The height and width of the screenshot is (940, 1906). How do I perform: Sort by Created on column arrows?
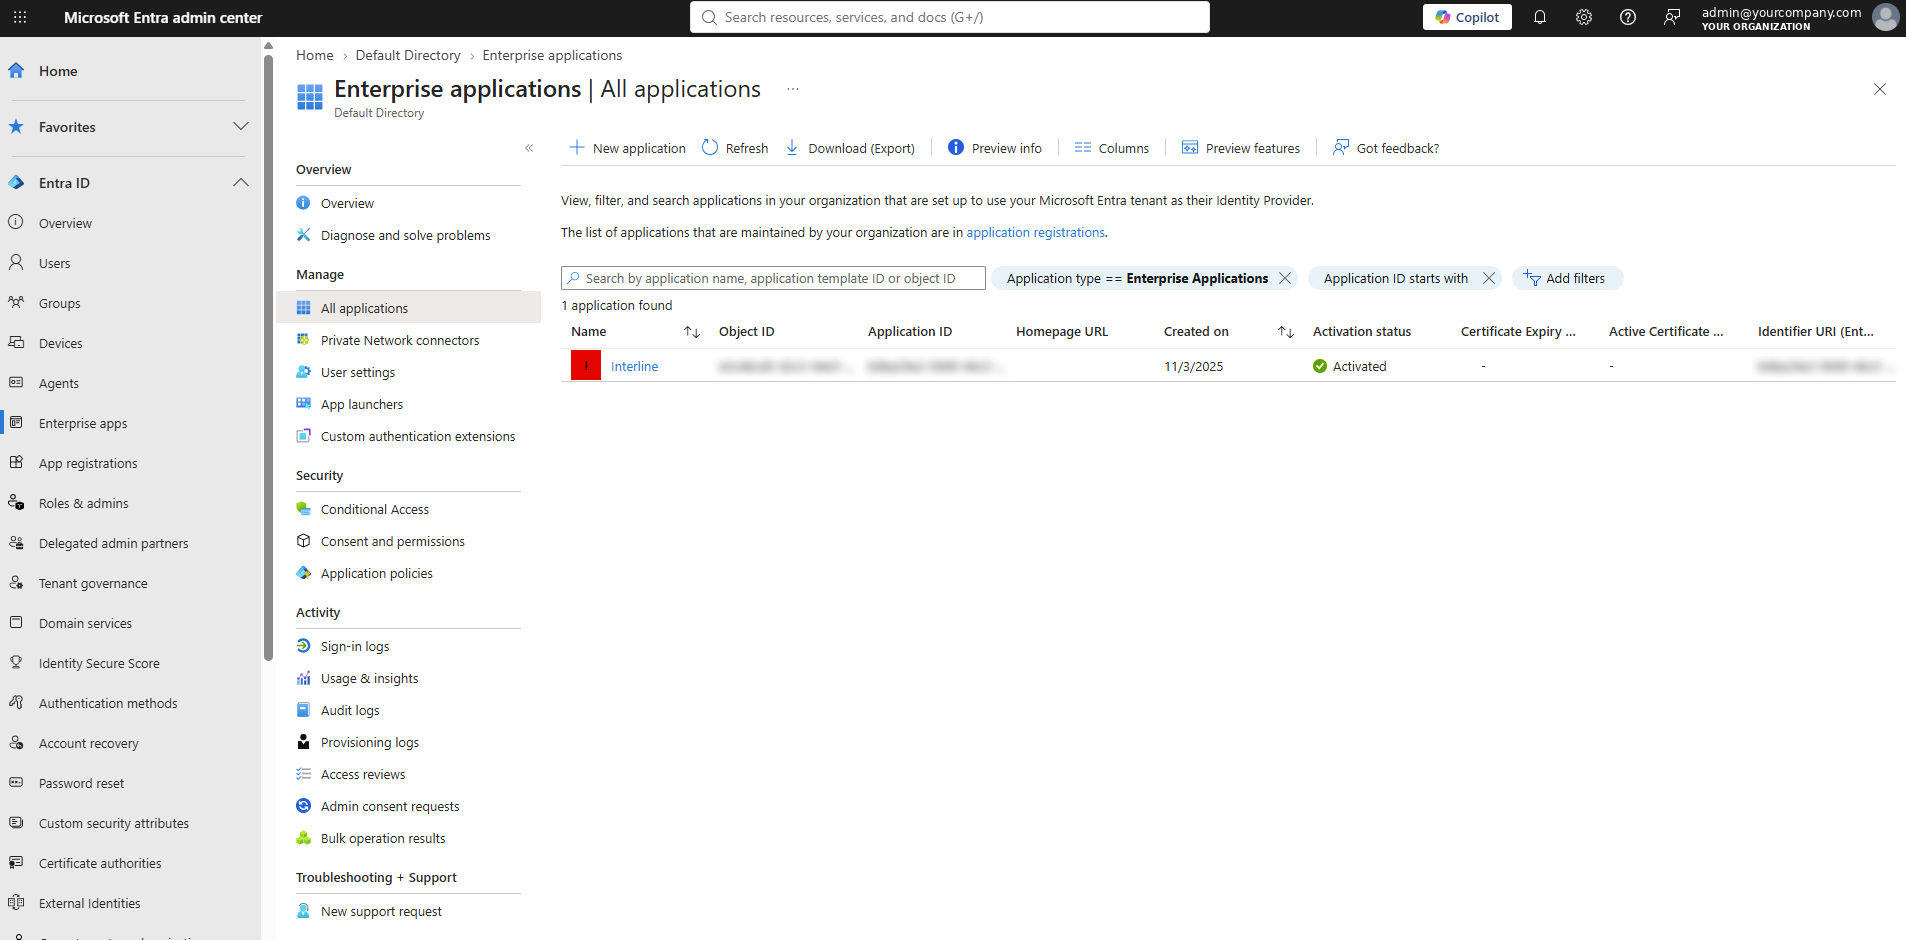coord(1286,332)
